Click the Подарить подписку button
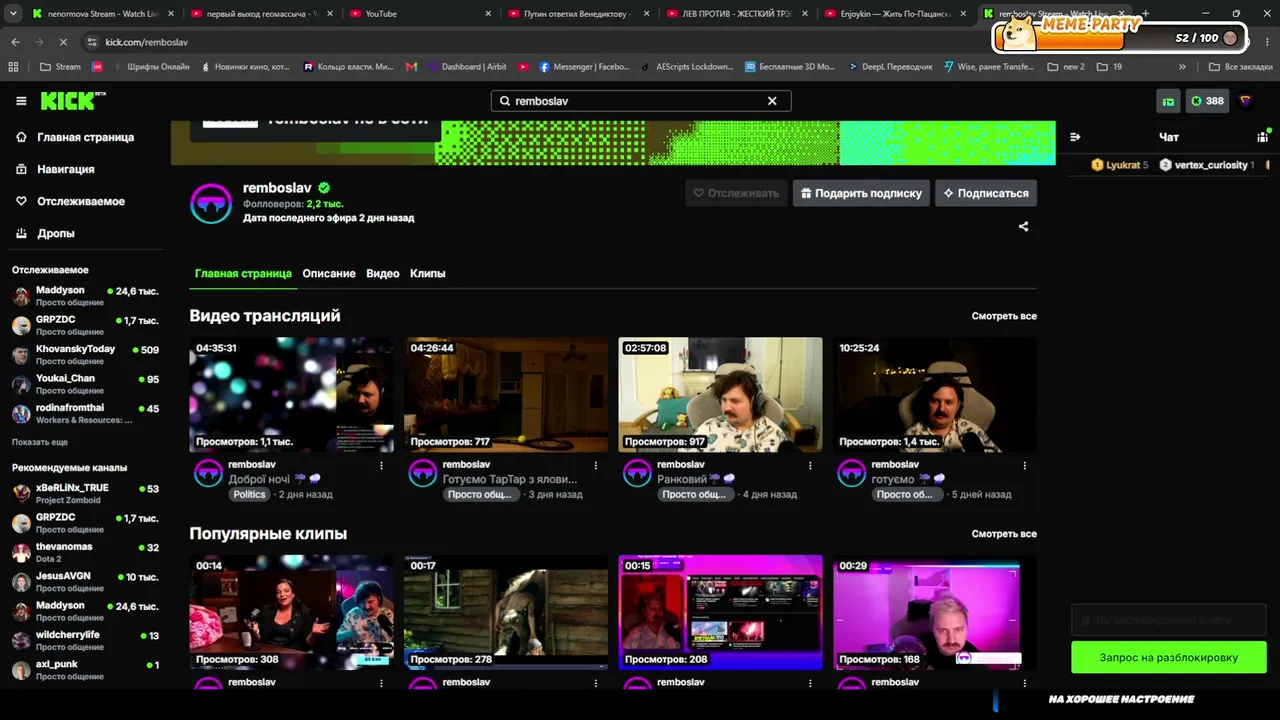The image size is (1280, 720). [x=861, y=193]
